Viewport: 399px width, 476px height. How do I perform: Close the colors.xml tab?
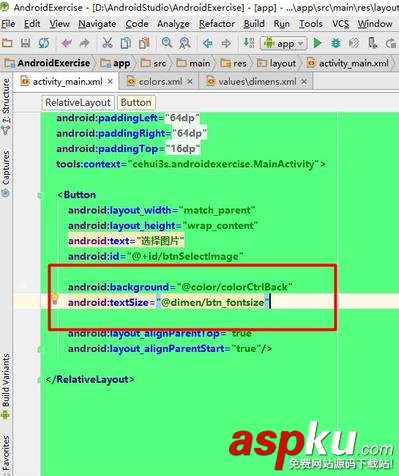tap(190, 81)
